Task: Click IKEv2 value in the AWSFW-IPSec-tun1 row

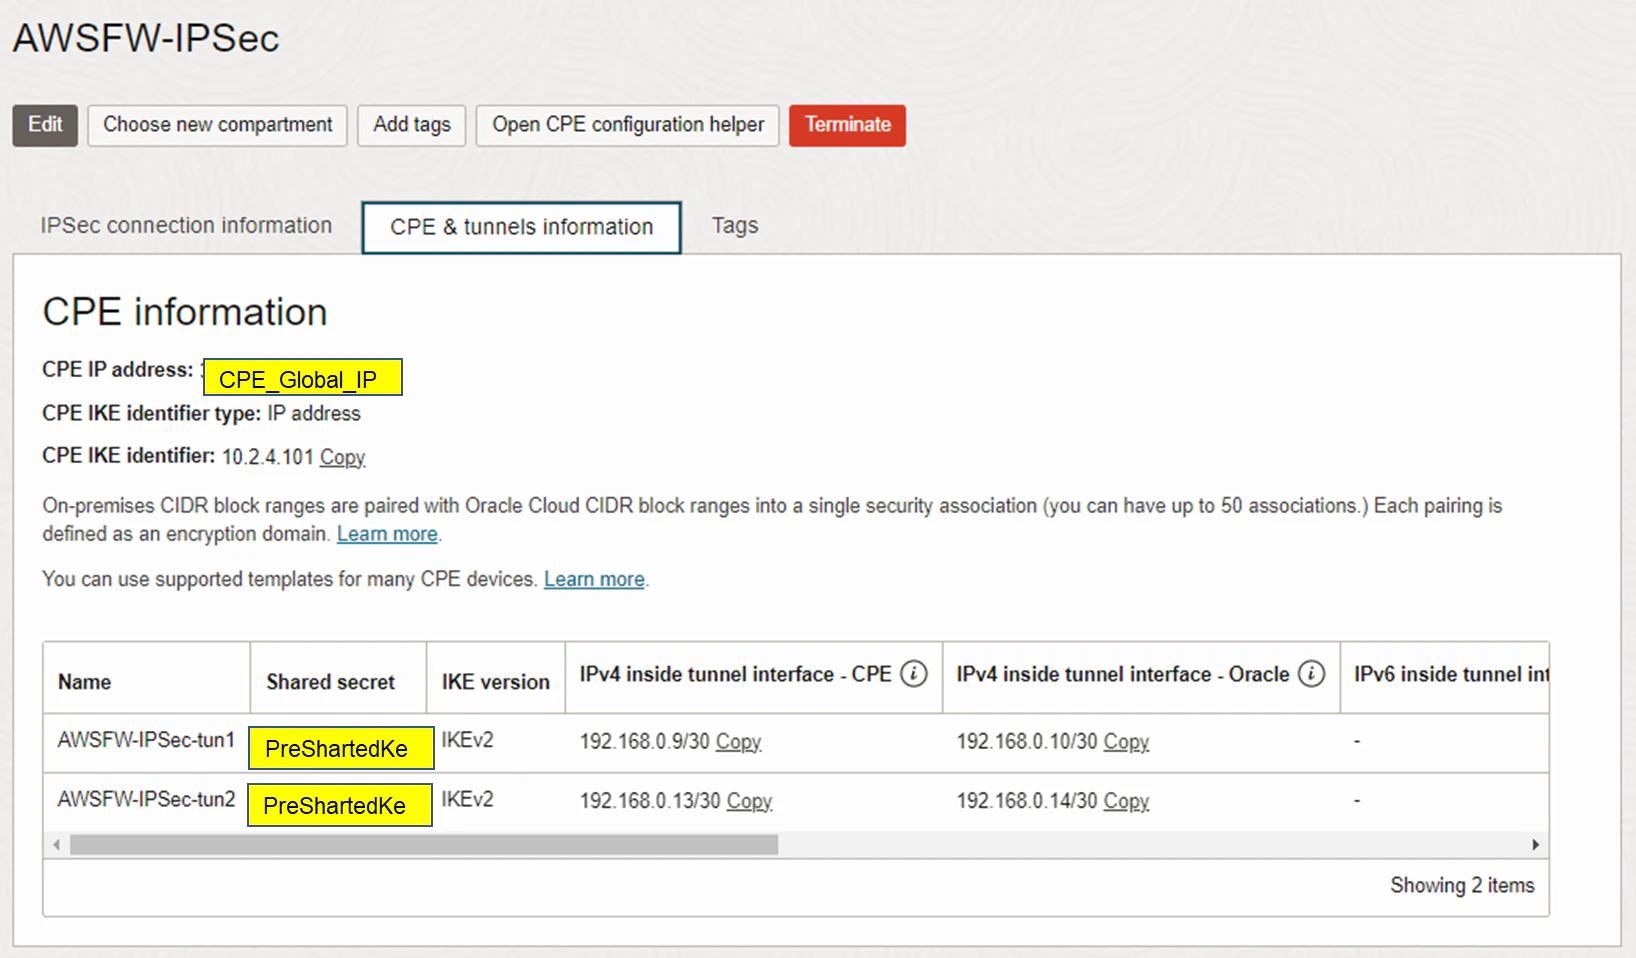Action: click(x=467, y=740)
